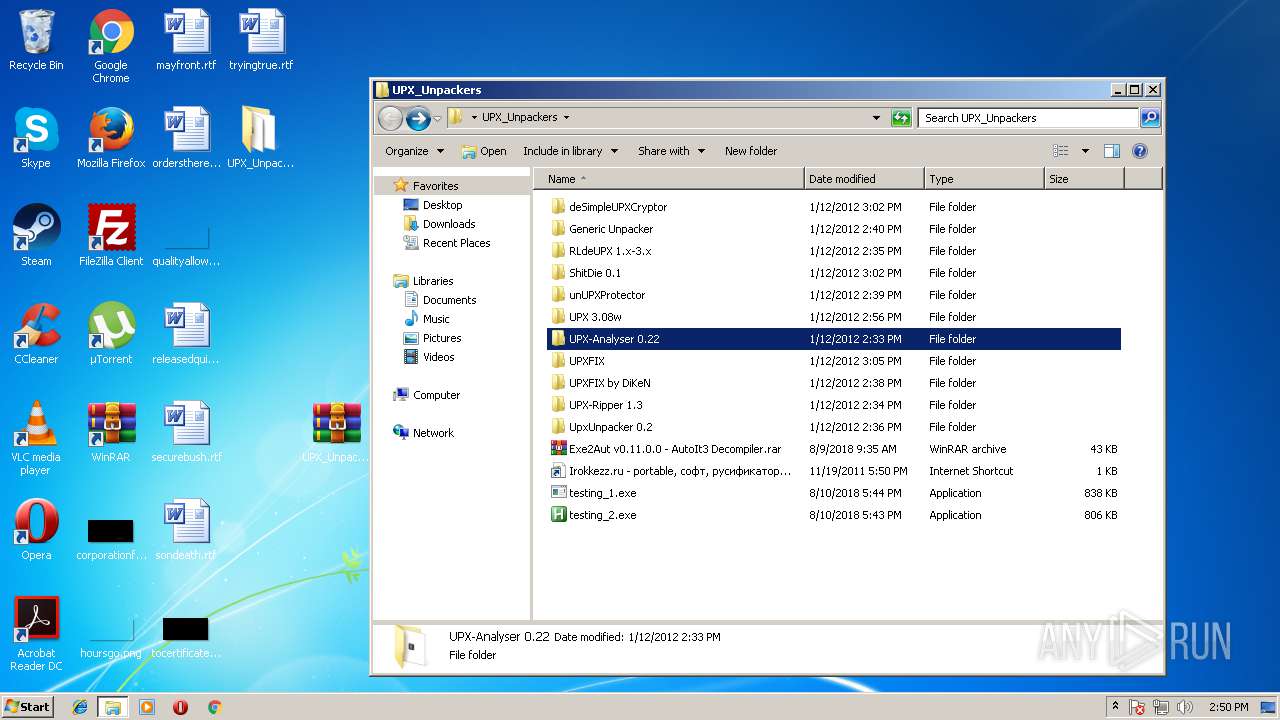This screenshot has width=1280, height=720.
Task: Open the Documents library
Action: (449, 300)
